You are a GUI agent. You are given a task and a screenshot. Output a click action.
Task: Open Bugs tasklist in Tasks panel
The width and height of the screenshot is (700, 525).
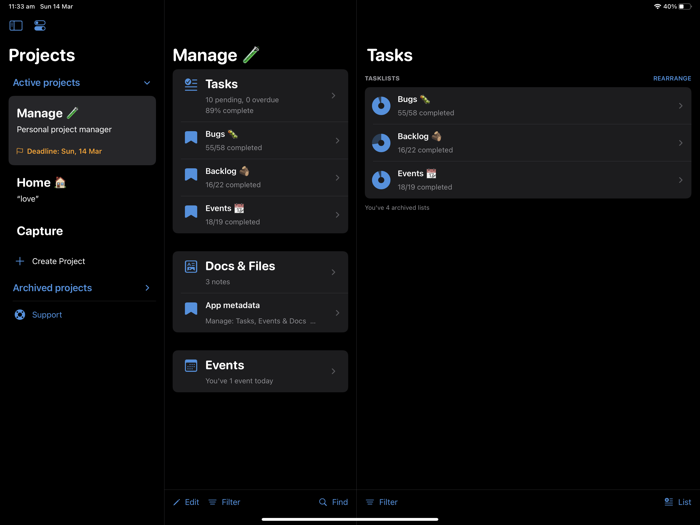528,106
